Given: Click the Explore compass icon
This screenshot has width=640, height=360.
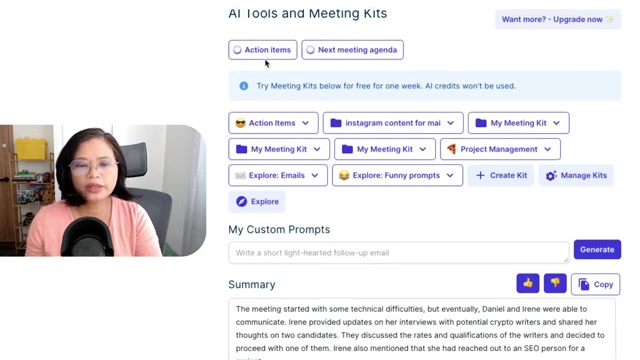Looking at the screenshot, I should (x=242, y=201).
